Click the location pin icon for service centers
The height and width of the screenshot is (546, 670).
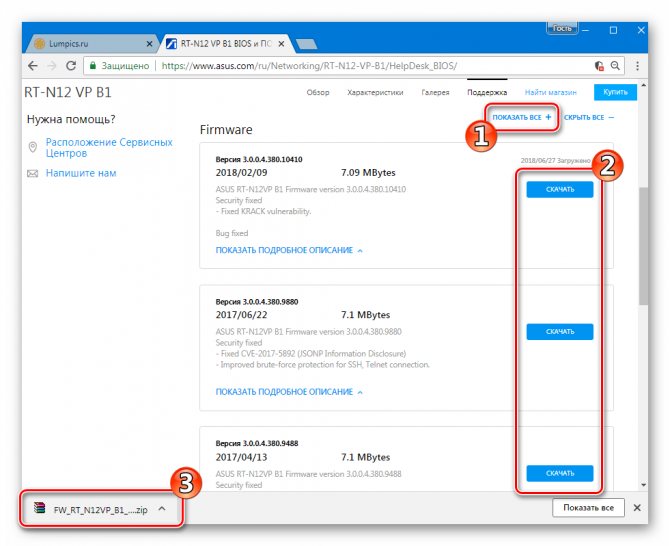click(32, 147)
